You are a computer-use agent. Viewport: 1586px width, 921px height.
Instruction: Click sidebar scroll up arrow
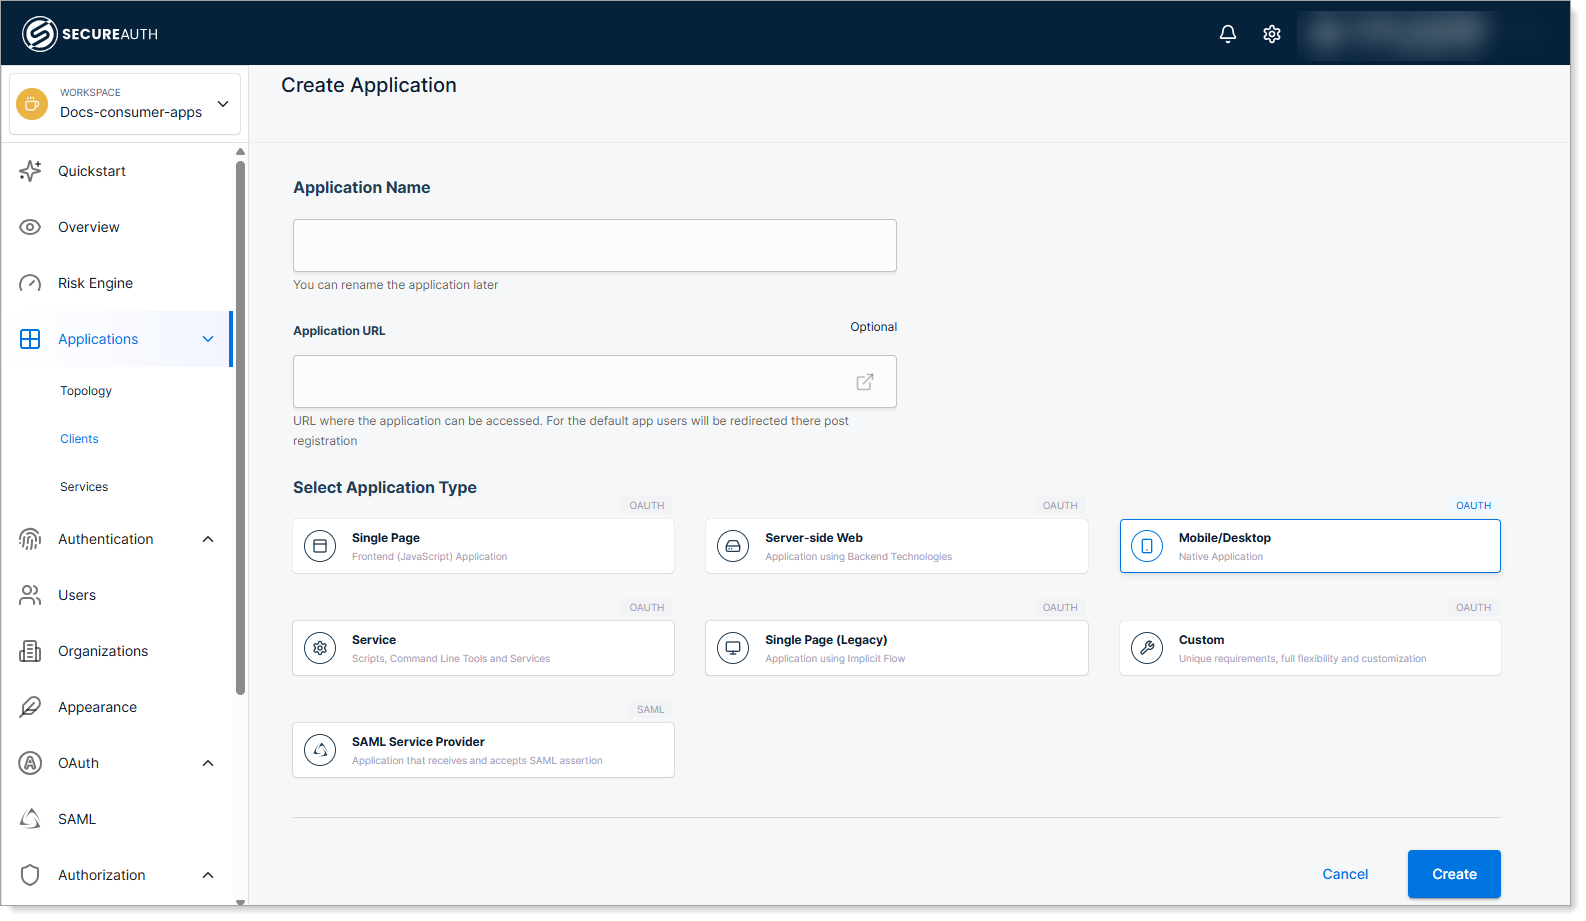(x=240, y=152)
